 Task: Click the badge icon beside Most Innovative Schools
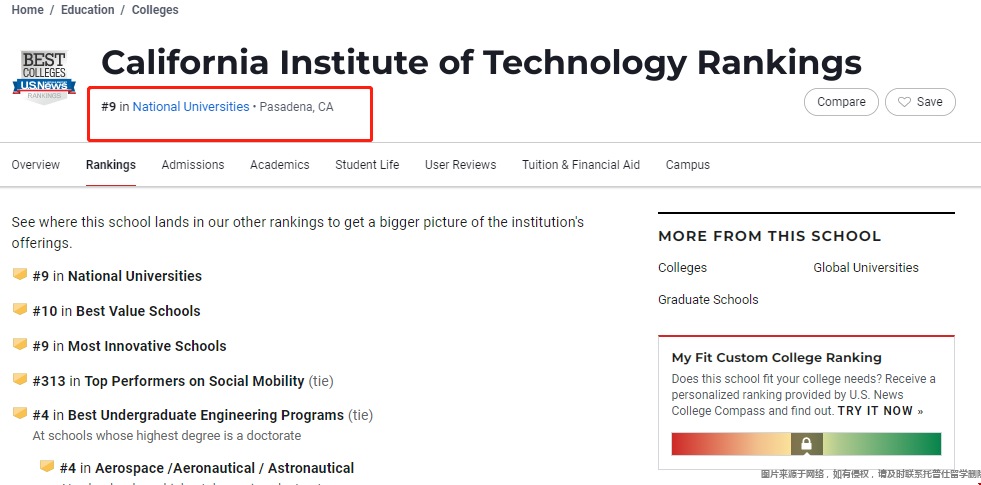click(x=20, y=345)
